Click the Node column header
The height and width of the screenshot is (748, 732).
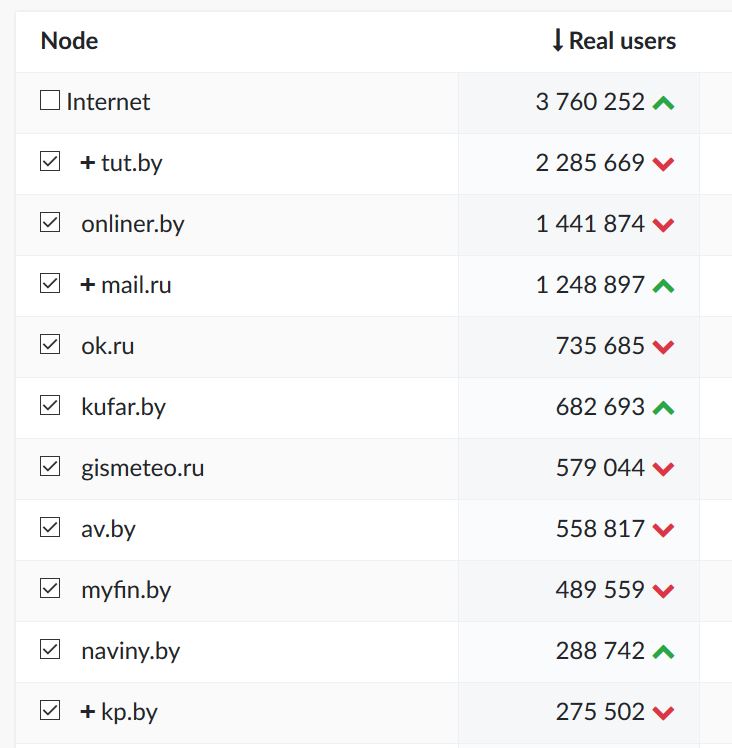tap(69, 41)
